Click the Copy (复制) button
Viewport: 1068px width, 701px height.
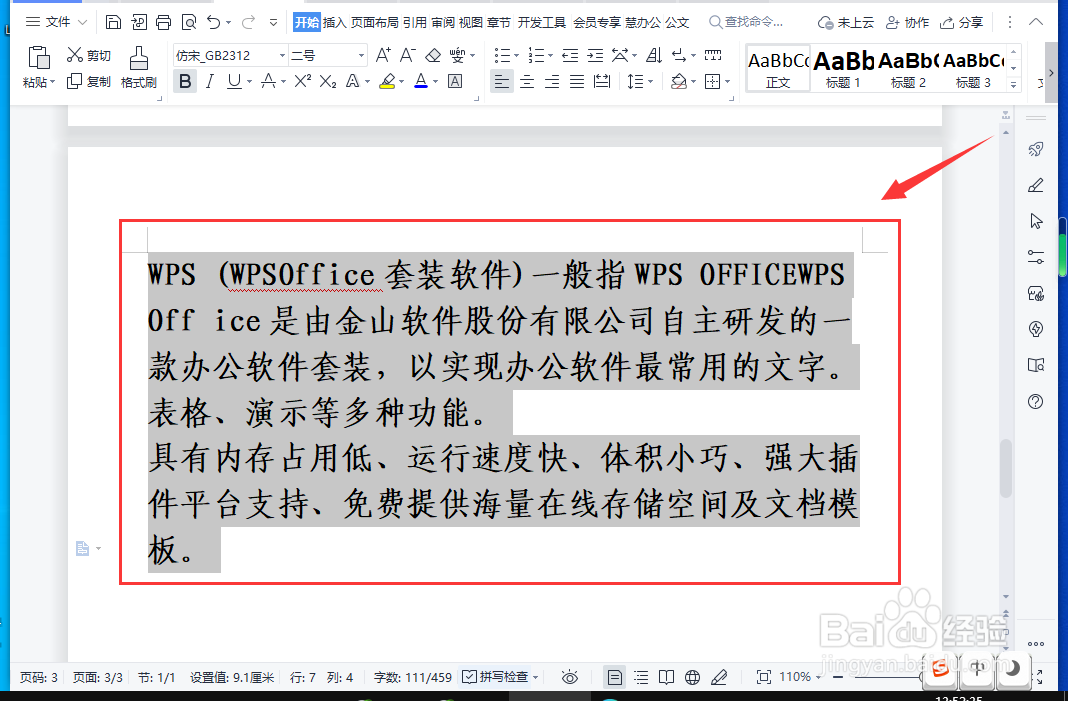coord(89,82)
